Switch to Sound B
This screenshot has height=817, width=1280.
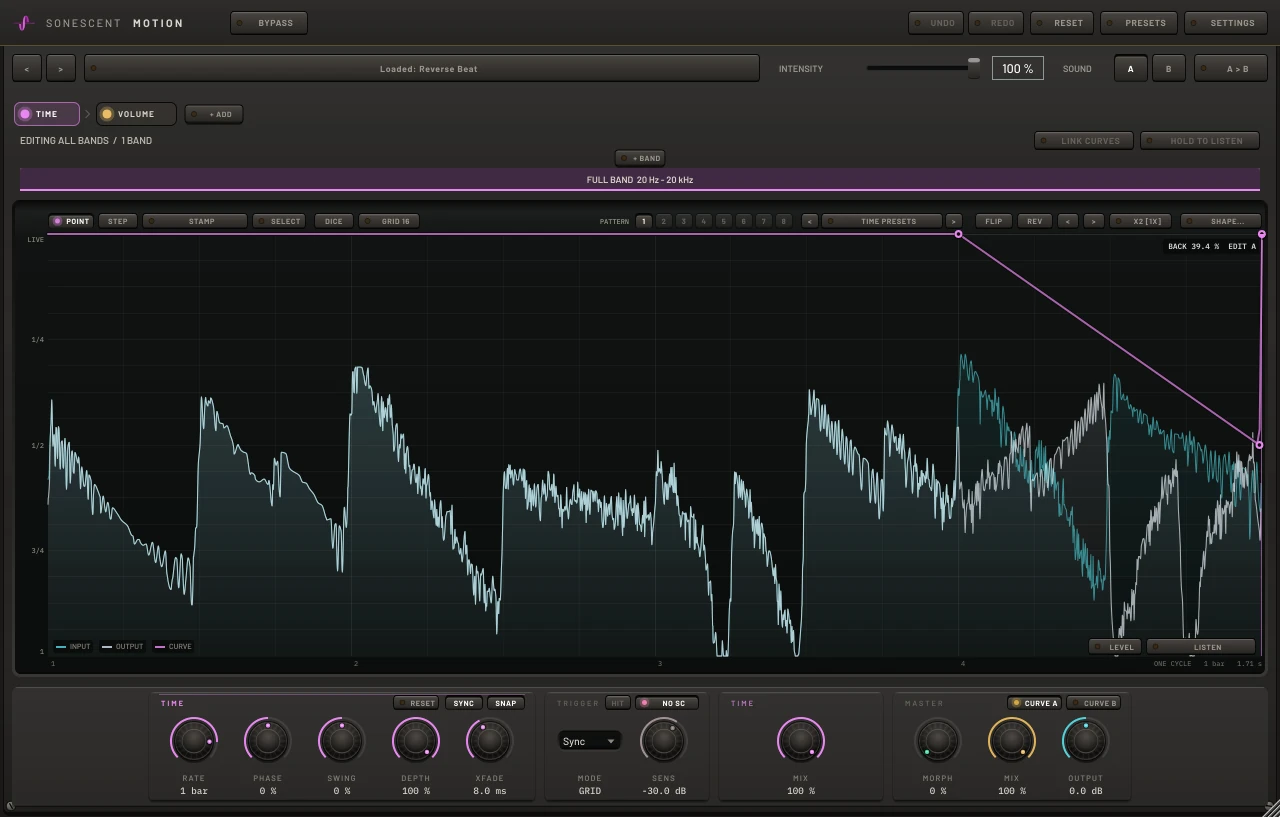pyautogui.click(x=1168, y=69)
